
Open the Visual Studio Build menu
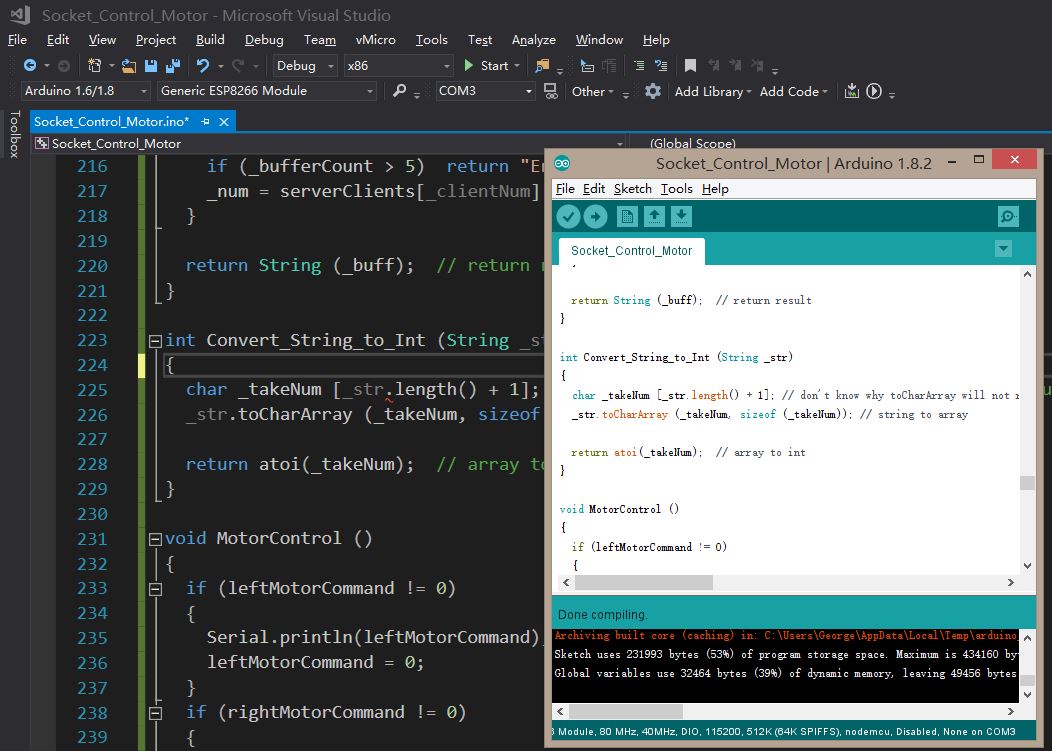click(210, 40)
